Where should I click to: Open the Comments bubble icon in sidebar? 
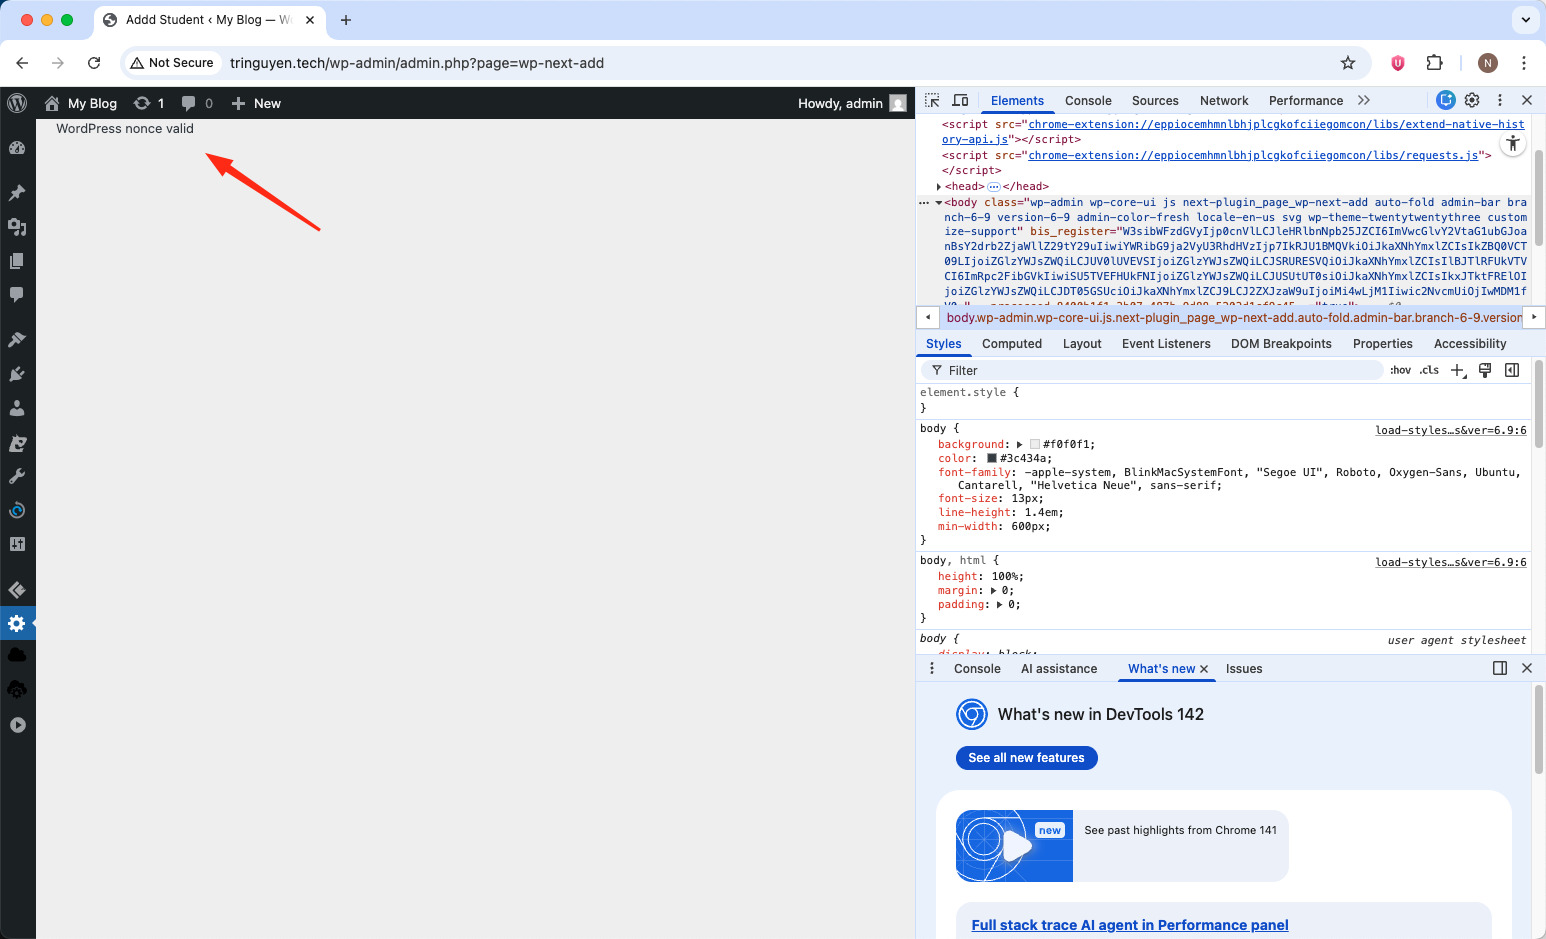pos(17,294)
